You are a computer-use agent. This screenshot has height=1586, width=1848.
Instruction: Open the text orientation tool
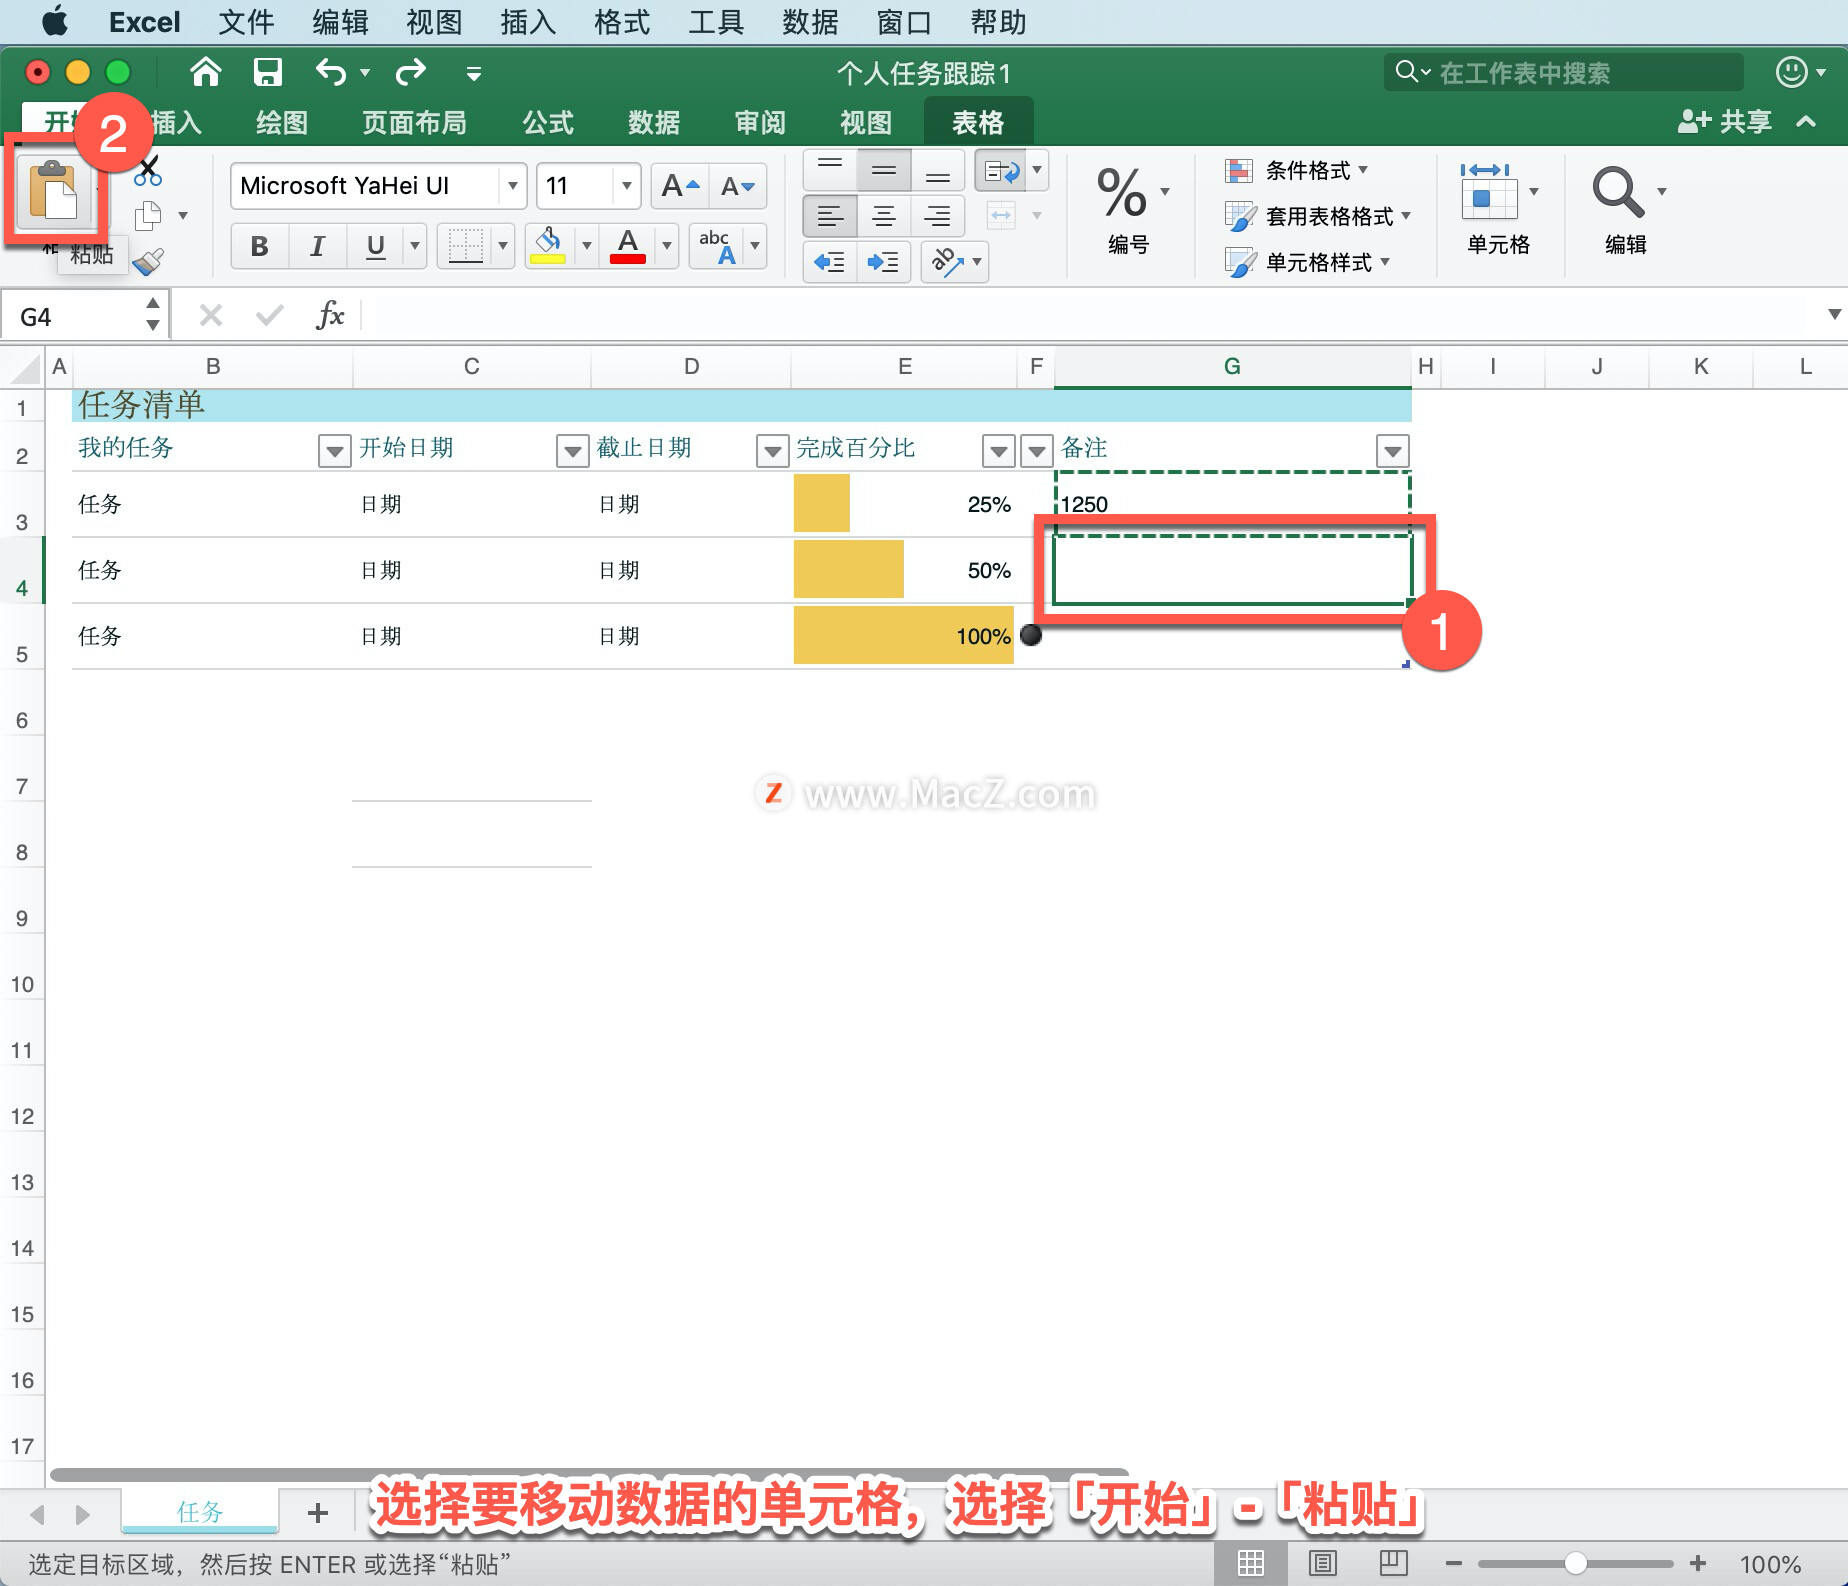(947, 262)
